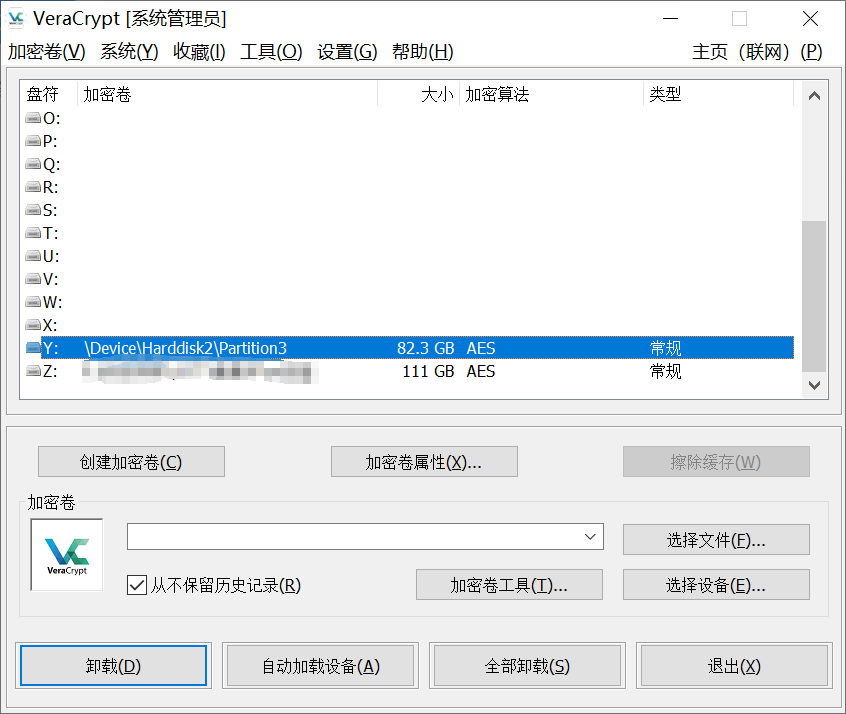Click the 退出(X) button
Image resolution: width=846 pixels, height=714 pixels.
(x=734, y=666)
